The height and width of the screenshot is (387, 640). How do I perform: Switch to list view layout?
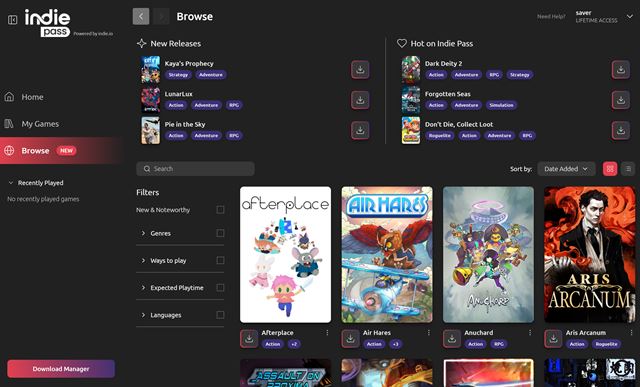[628, 169]
